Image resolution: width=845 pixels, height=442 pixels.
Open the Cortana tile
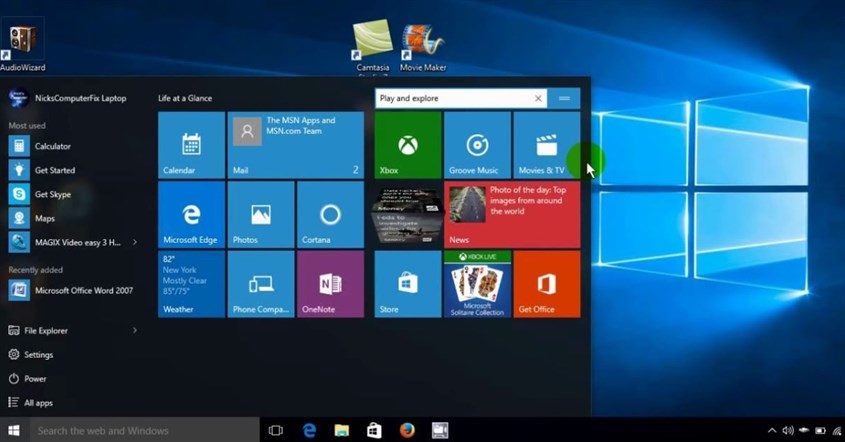(x=330, y=215)
